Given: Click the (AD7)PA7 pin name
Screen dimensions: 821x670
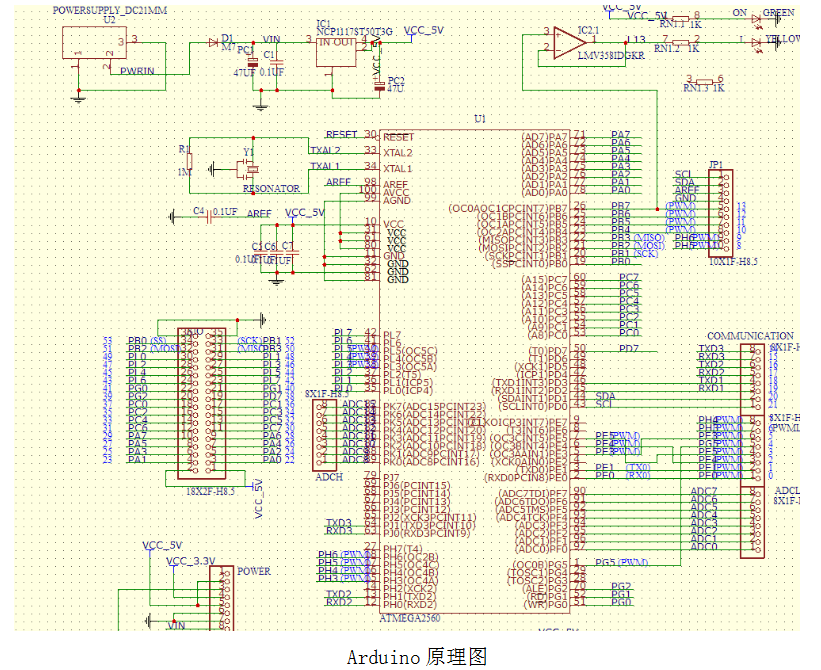Looking at the screenshot, I should [545, 137].
